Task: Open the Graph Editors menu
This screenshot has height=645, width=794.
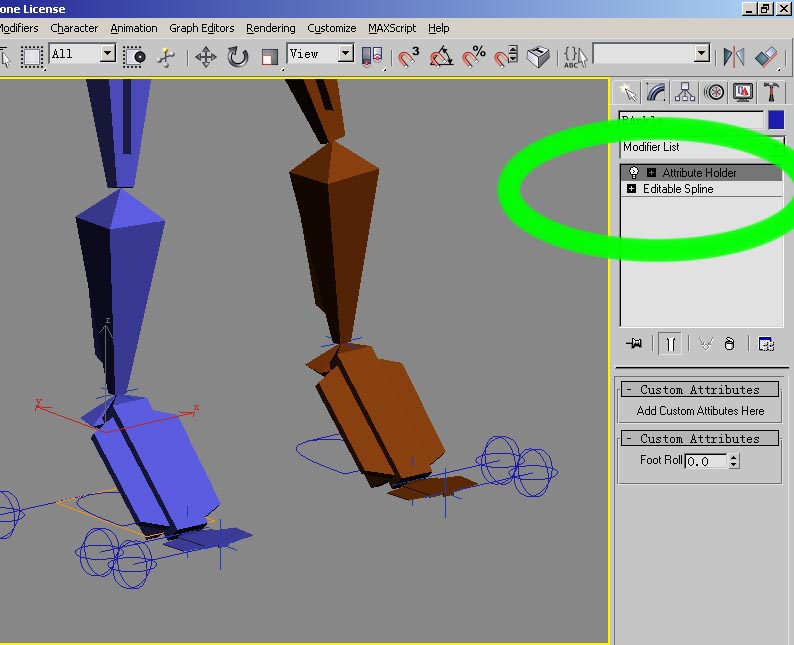Action: [x=201, y=28]
